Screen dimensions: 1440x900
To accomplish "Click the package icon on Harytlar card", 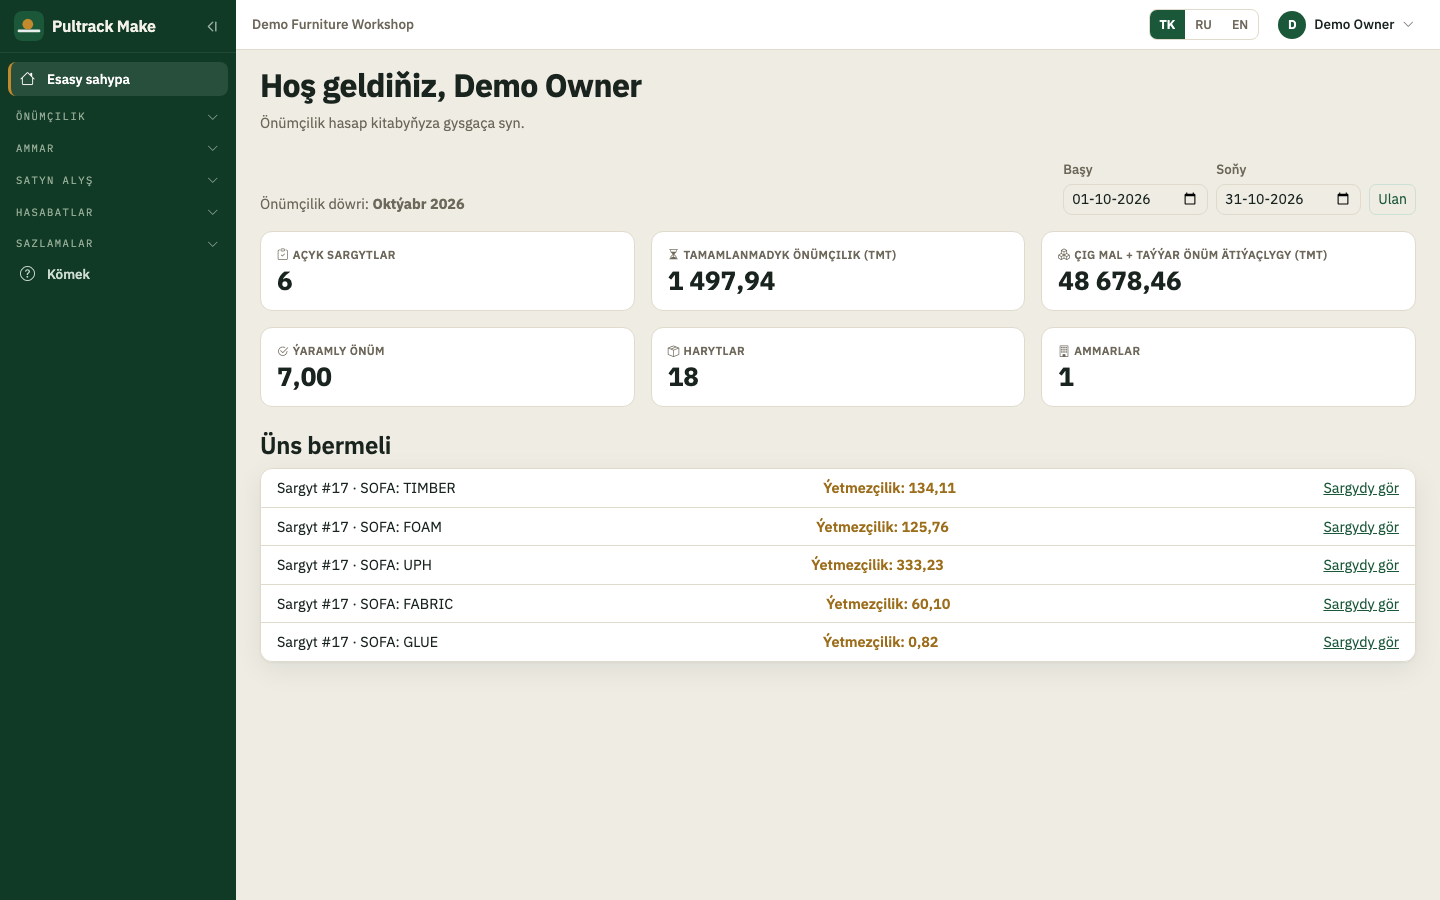I will tap(673, 351).
